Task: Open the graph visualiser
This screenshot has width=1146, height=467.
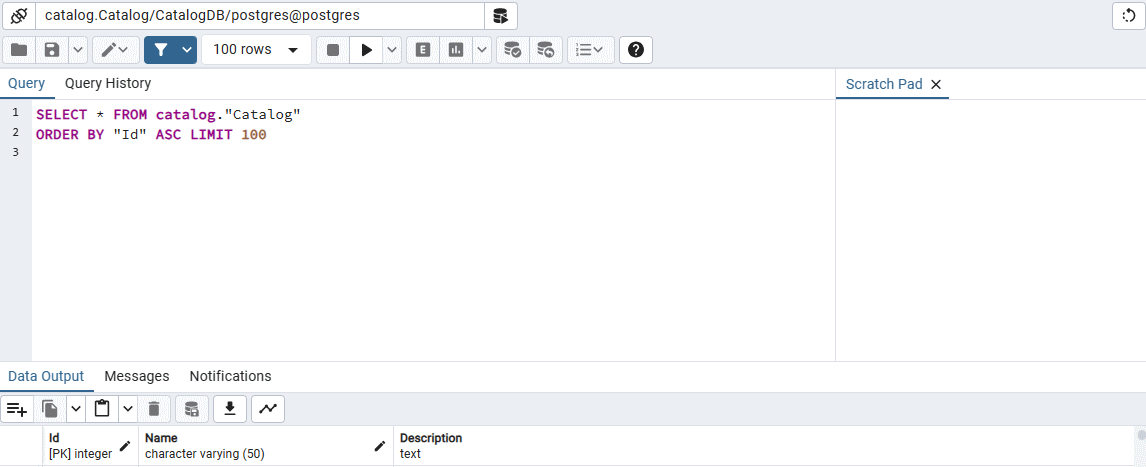Action: click(x=268, y=409)
